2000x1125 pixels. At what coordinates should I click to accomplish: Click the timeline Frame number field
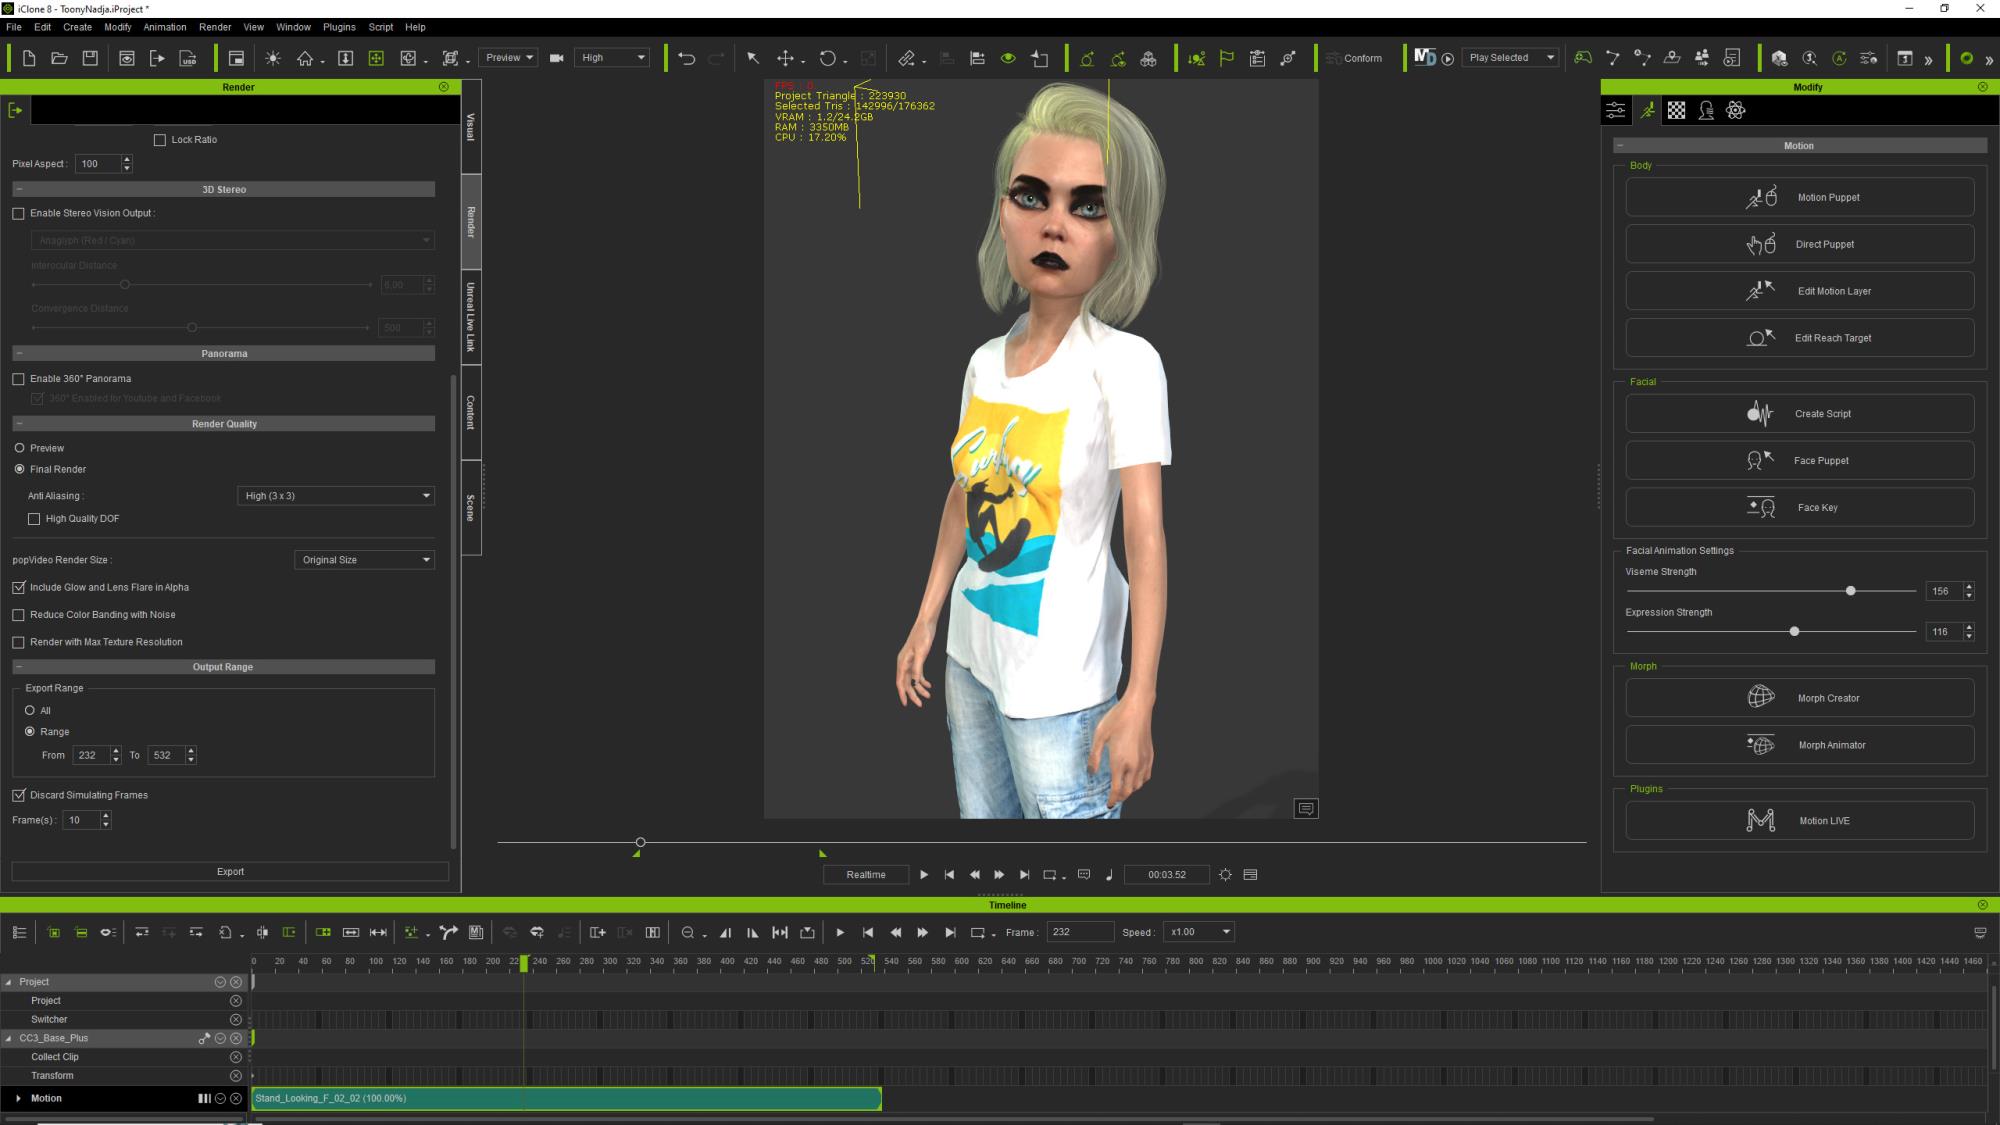click(x=1079, y=932)
